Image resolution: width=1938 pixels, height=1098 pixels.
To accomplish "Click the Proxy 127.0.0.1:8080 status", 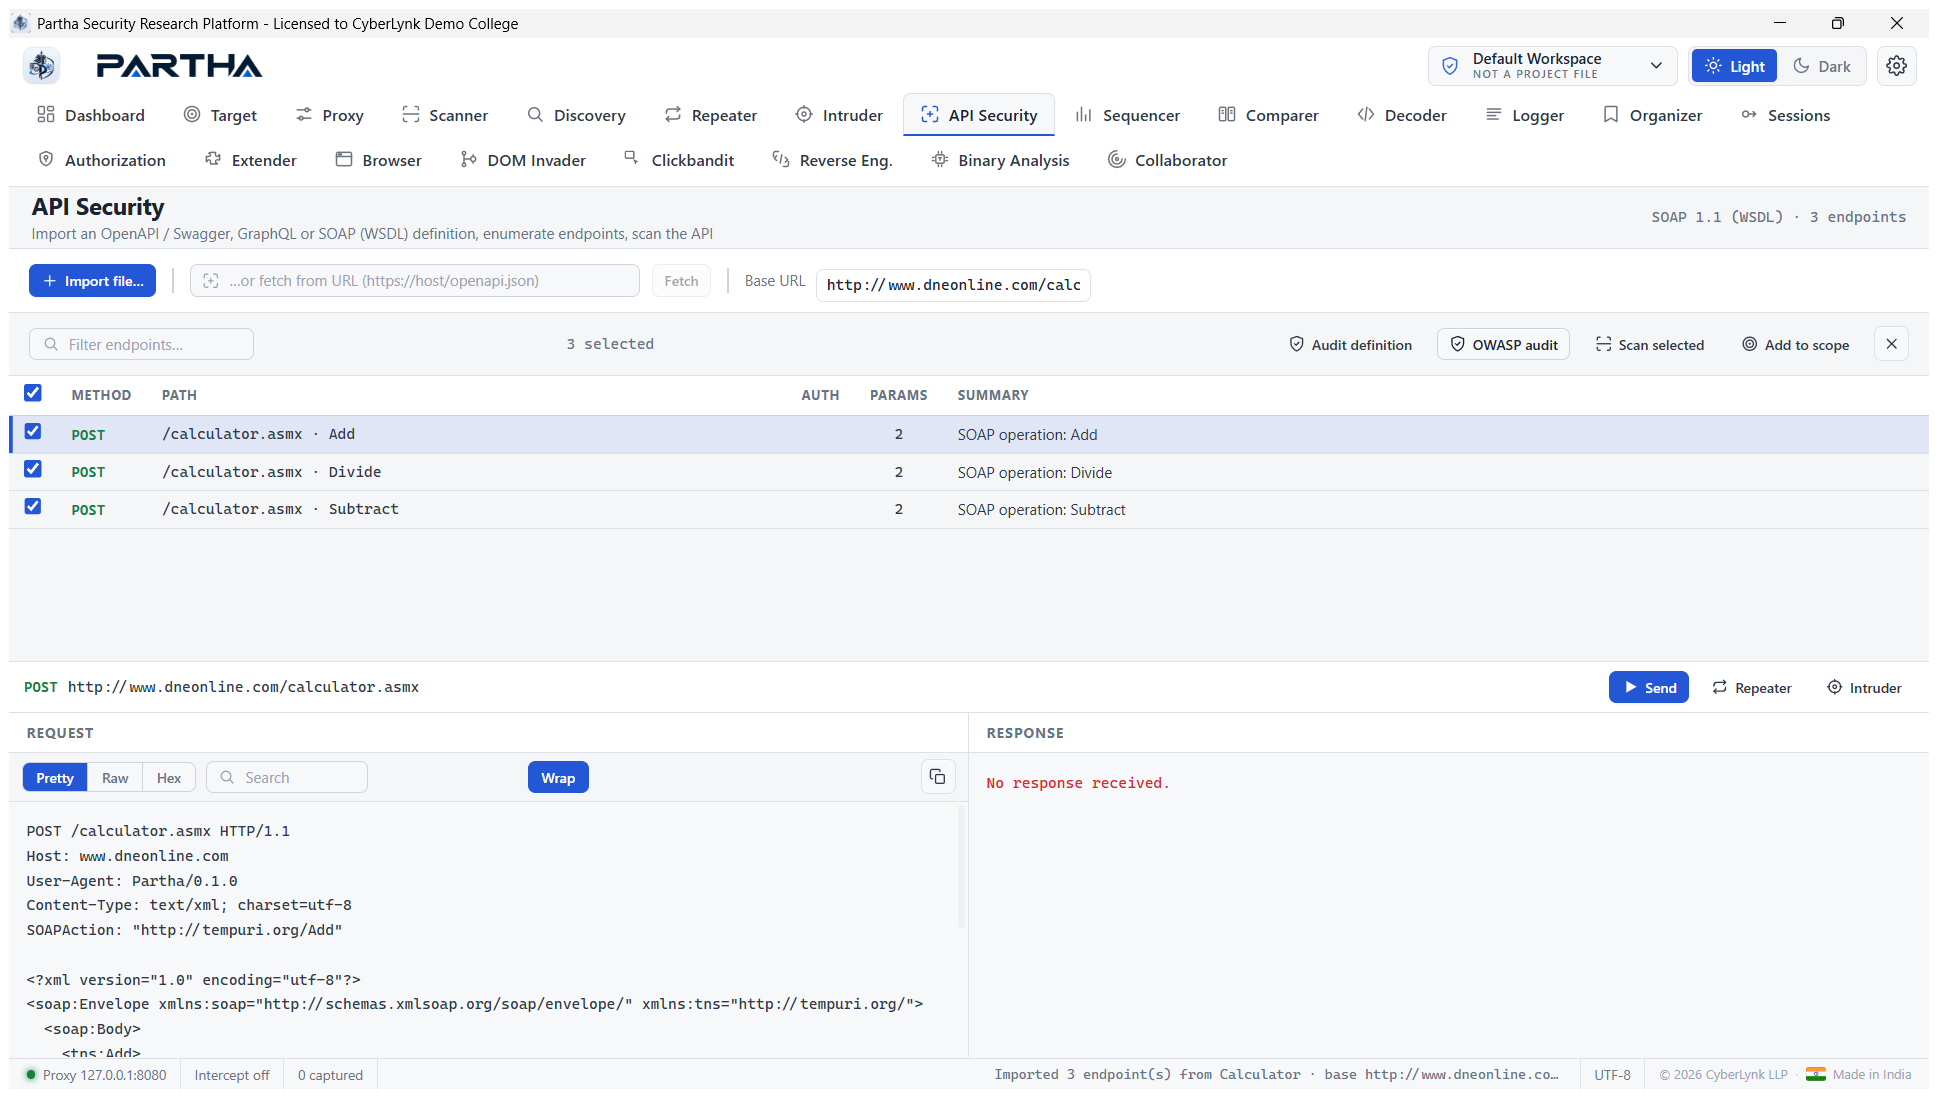I will [95, 1075].
